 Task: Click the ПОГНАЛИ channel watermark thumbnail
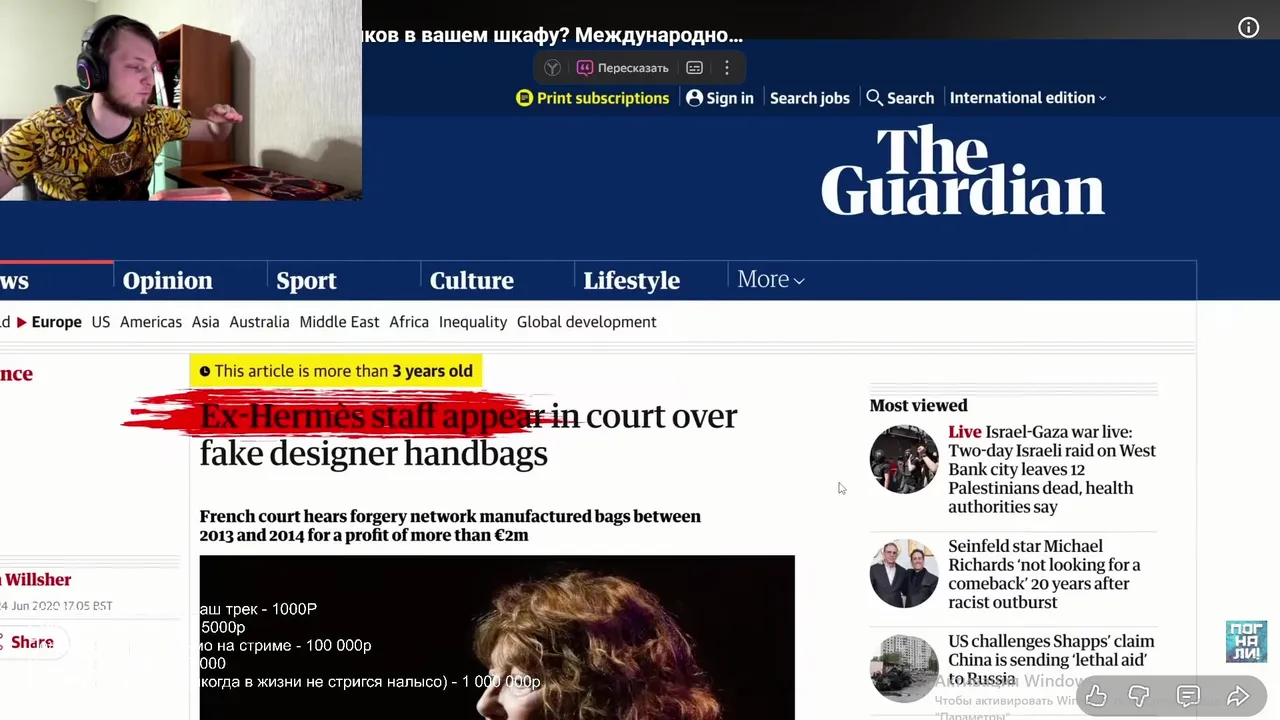click(x=1246, y=641)
